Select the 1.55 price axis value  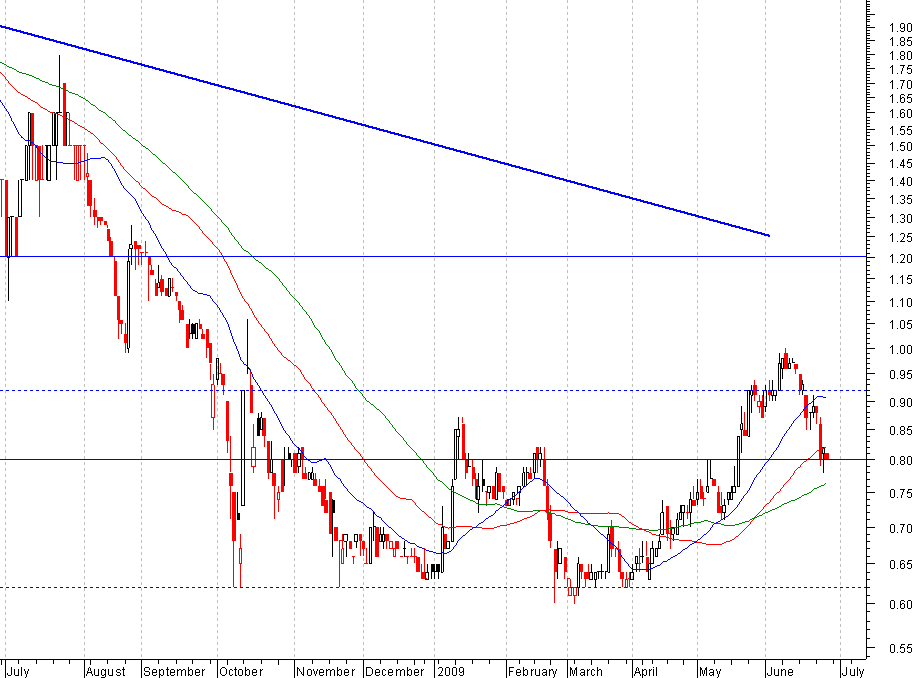pyautogui.click(x=901, y=130)
